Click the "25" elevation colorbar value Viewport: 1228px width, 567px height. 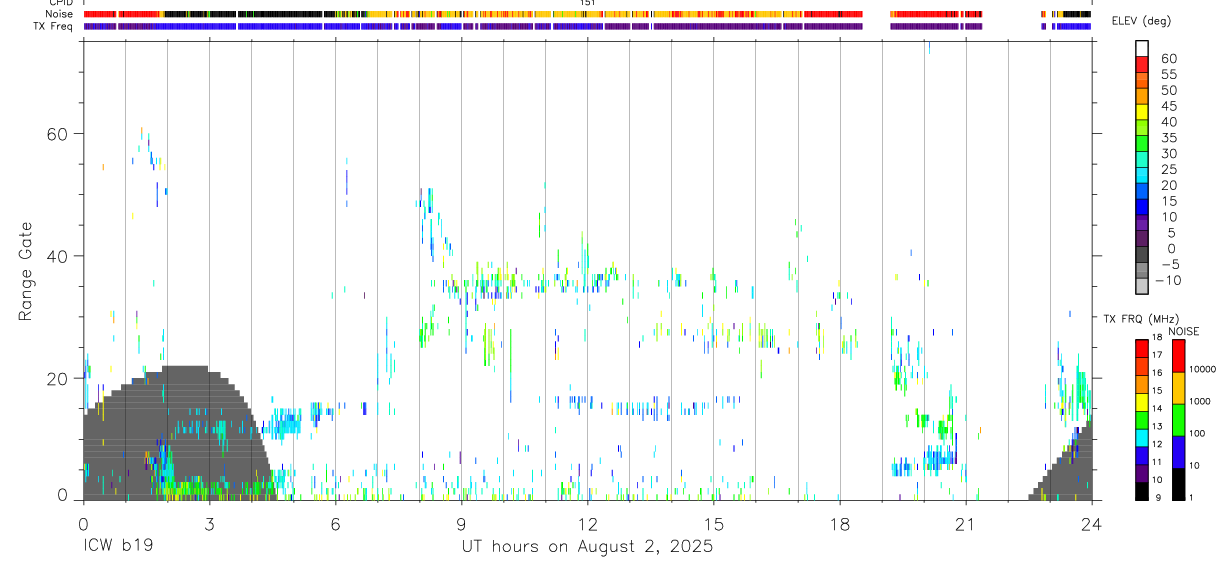tap(1168, 170)
